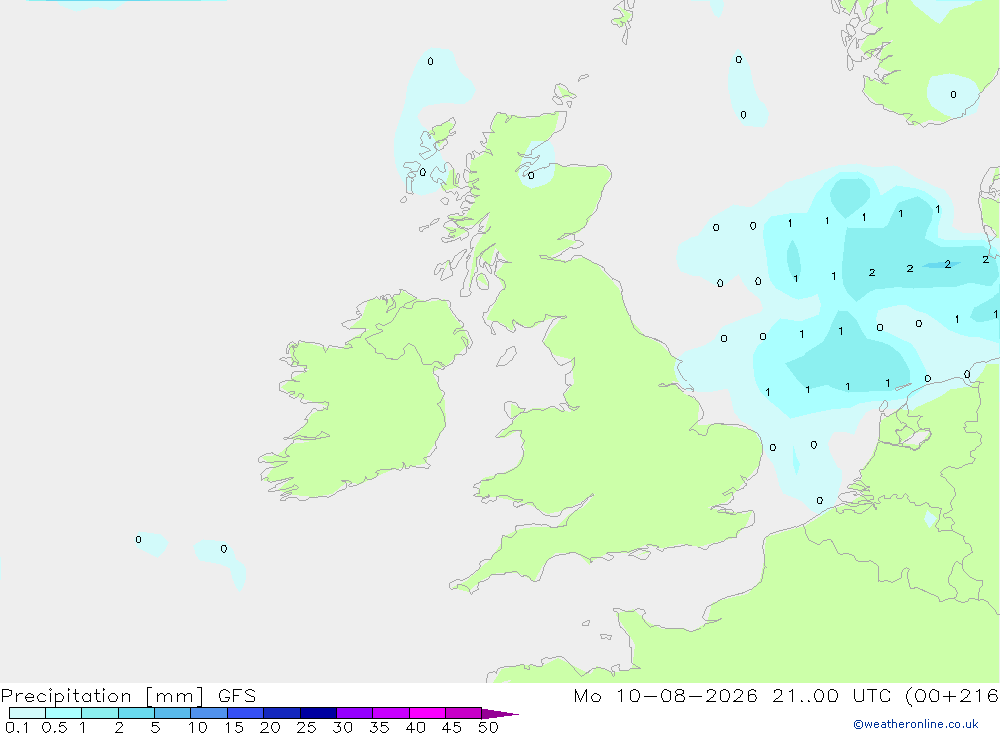1000x733 pixels.
Task: Click the 'Precipitation [mm]' title text
Action: click(103, 696)
